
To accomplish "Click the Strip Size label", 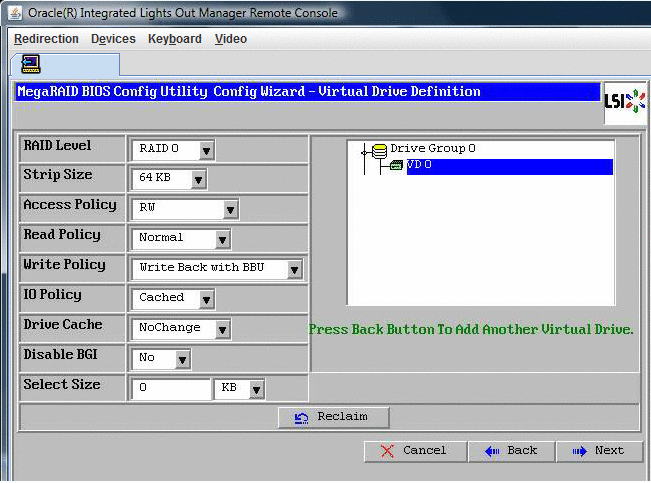I will pos(58,175).
